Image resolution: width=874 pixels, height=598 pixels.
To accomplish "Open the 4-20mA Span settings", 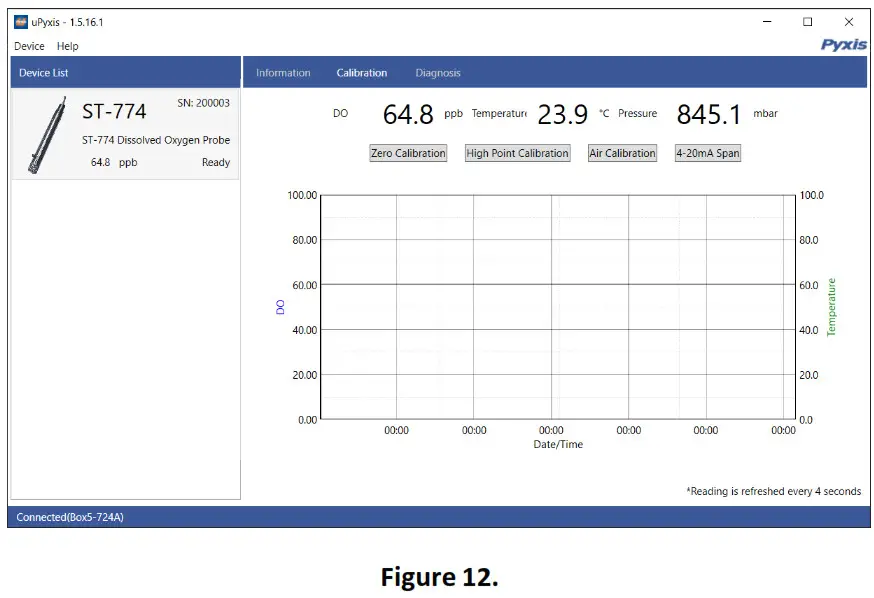I will click(708, 153).
